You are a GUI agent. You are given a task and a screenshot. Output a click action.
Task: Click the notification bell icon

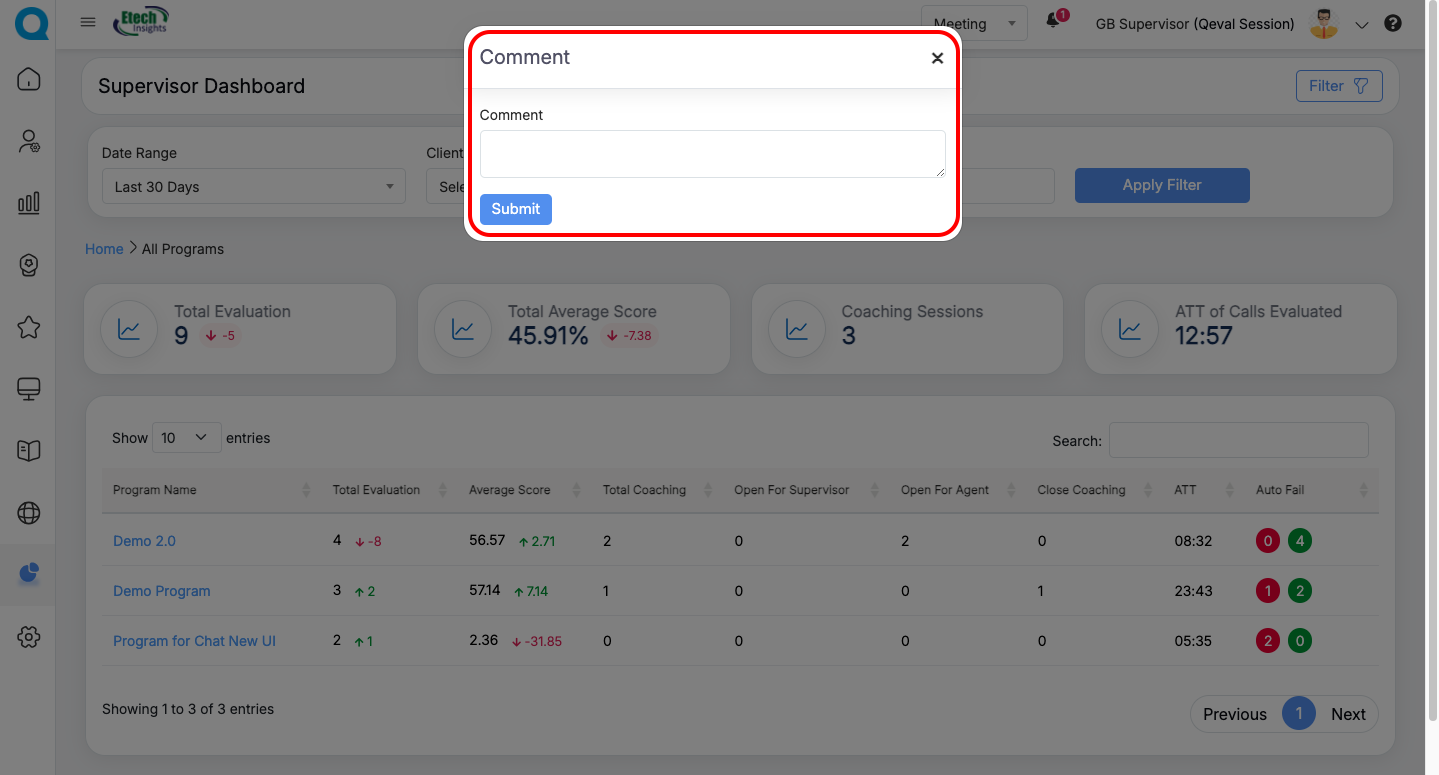[1053, 21]
